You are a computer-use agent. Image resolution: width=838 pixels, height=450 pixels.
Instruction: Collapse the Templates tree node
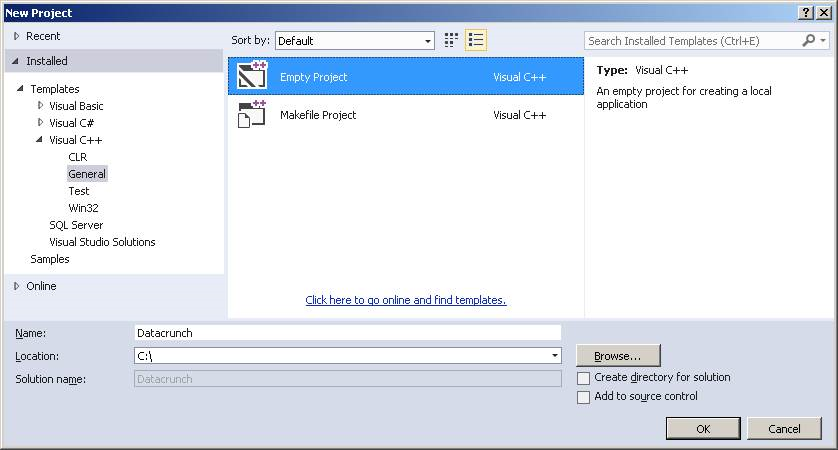pos(20,88)
